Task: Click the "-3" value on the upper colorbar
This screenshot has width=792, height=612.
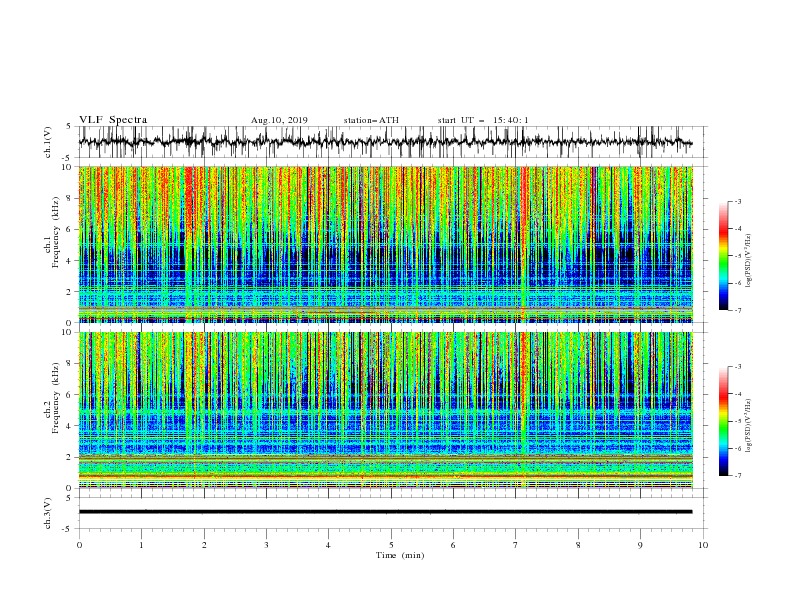Action: [737, 201]
